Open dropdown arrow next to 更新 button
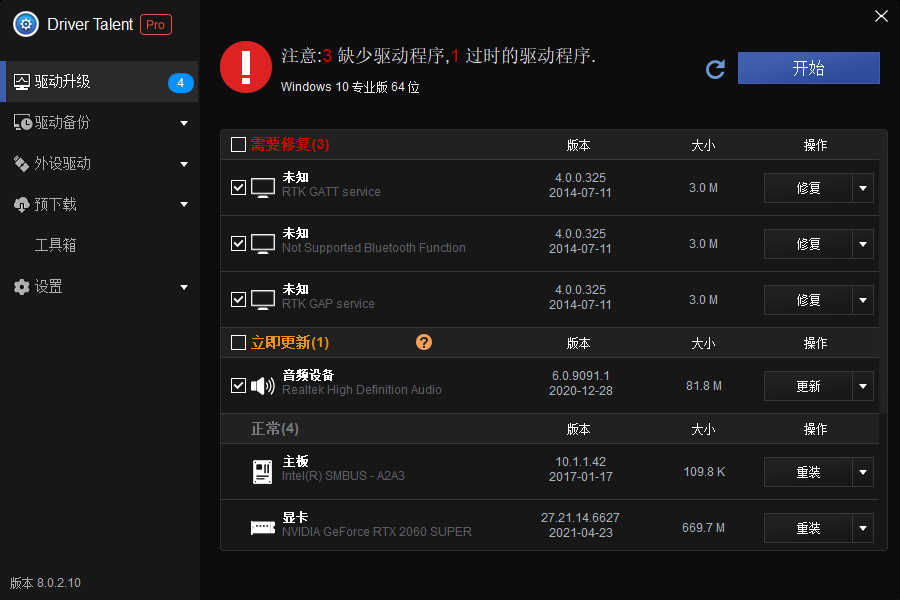Screen dimensions: 900x600 [863, 386]
